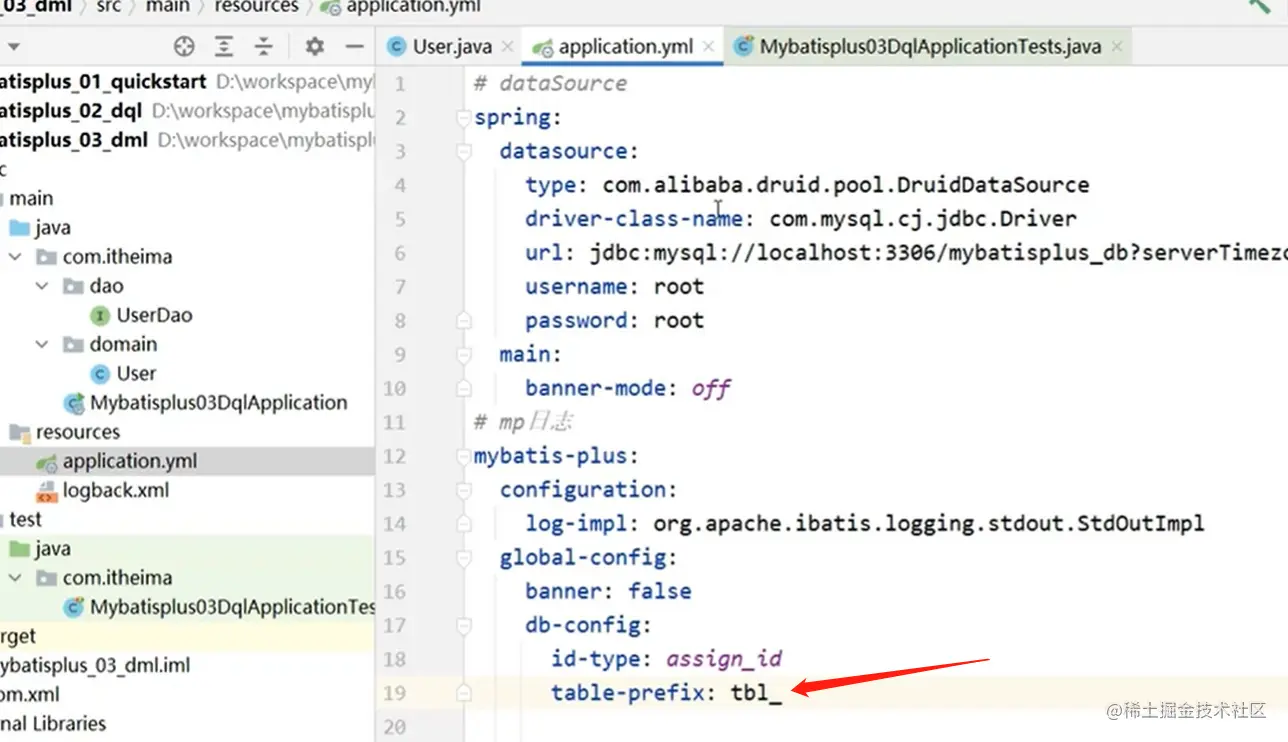
Task: Click main breadcrumb in navigation bar
Action: 167,7
